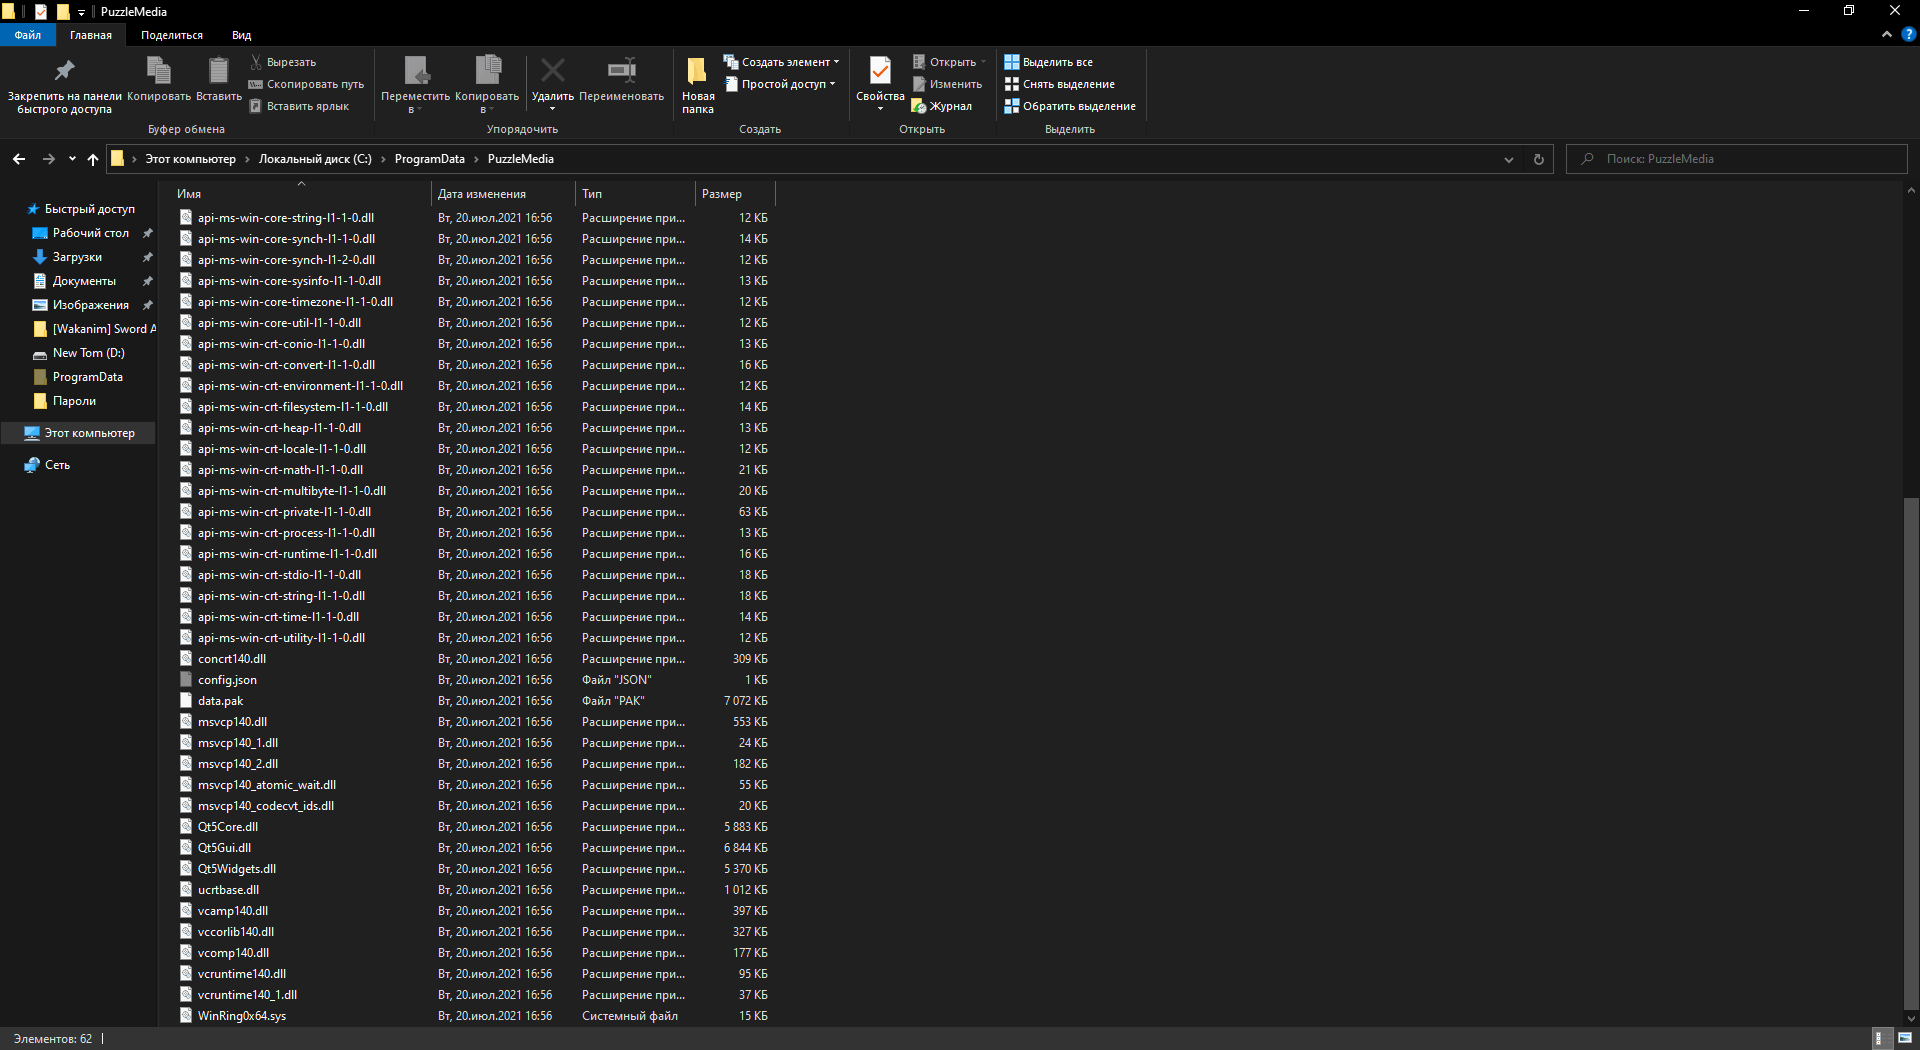The height and width of the screenshot is (1050, 1920).
Task: Select config.json file
Action: pos(227,680)
